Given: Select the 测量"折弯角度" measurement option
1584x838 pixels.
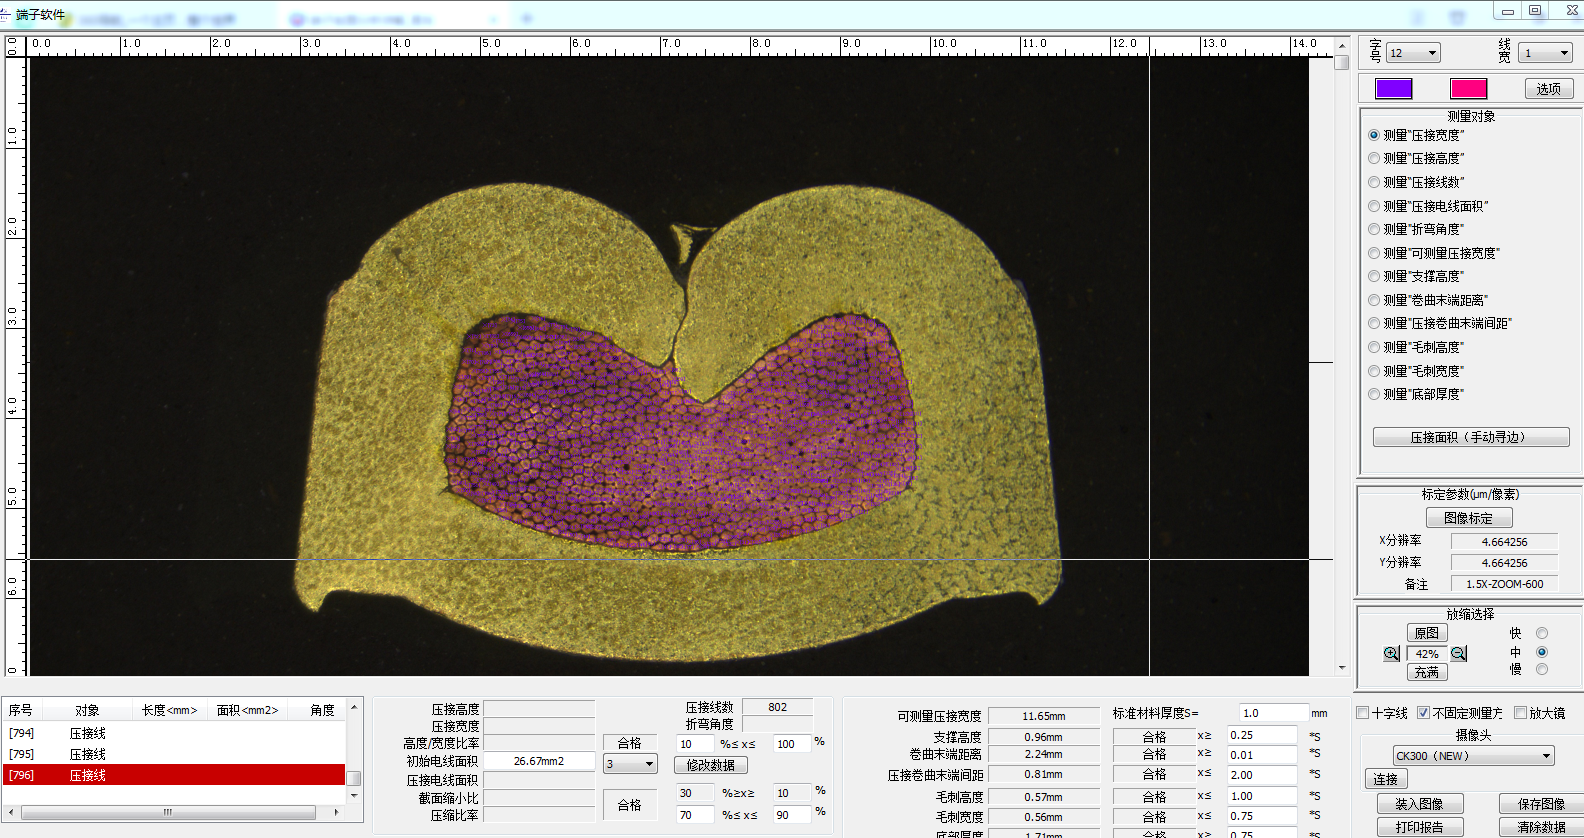Looking at the screenshot, I should tap(1374, 229).
